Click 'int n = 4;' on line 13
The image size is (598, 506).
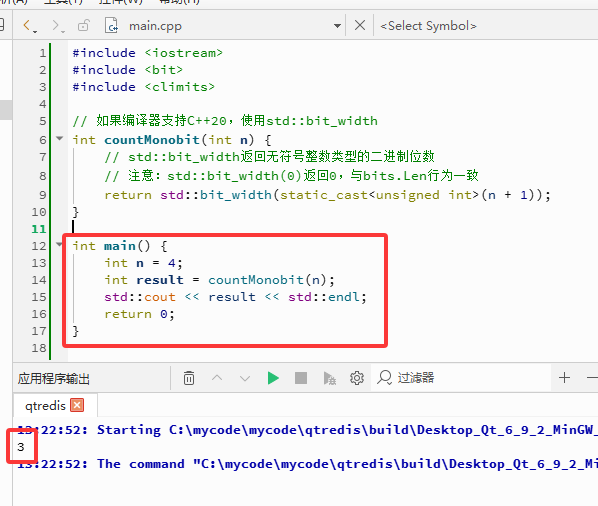pyautogui.click(x=143, y=263)
